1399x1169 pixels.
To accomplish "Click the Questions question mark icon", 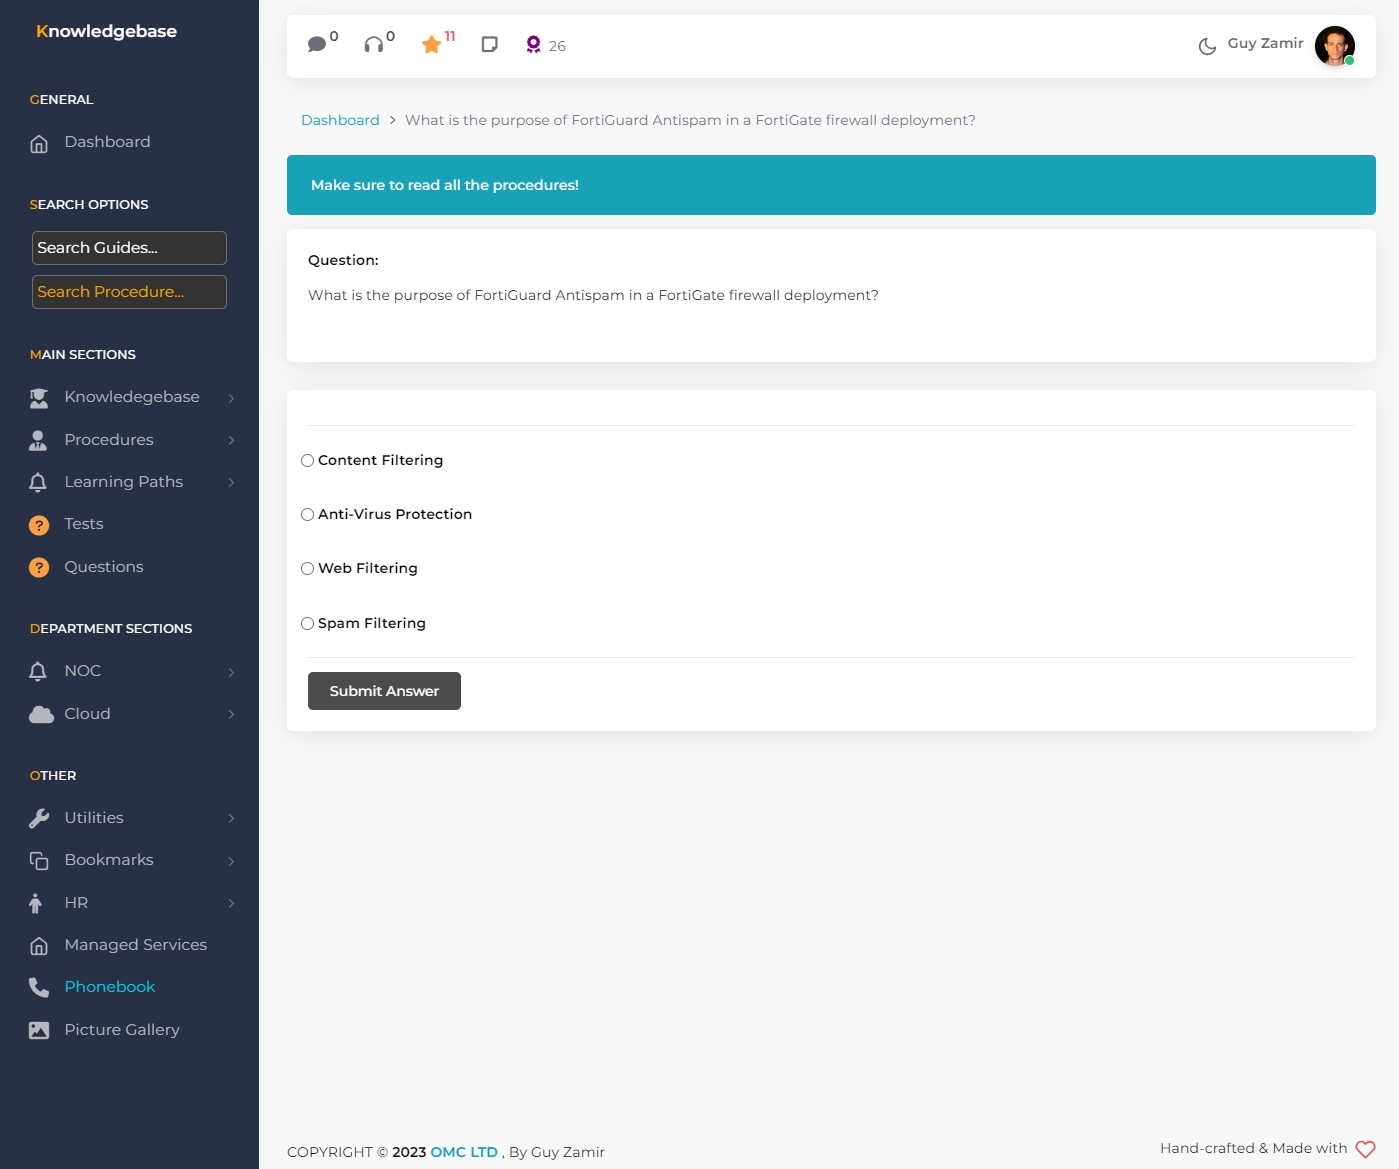I will [x=39, y=568].
